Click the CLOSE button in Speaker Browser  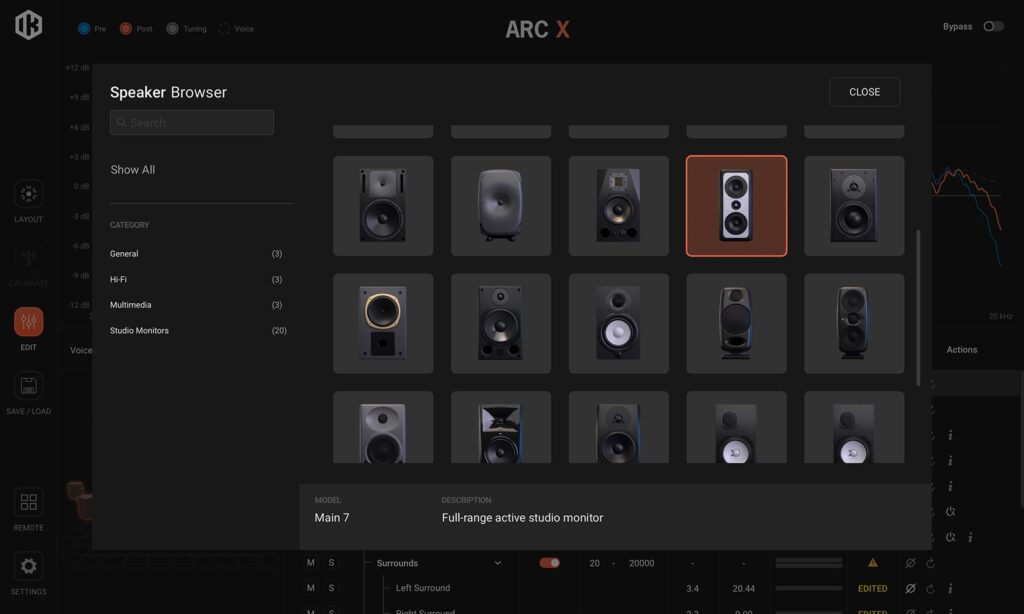pos(863,92)
